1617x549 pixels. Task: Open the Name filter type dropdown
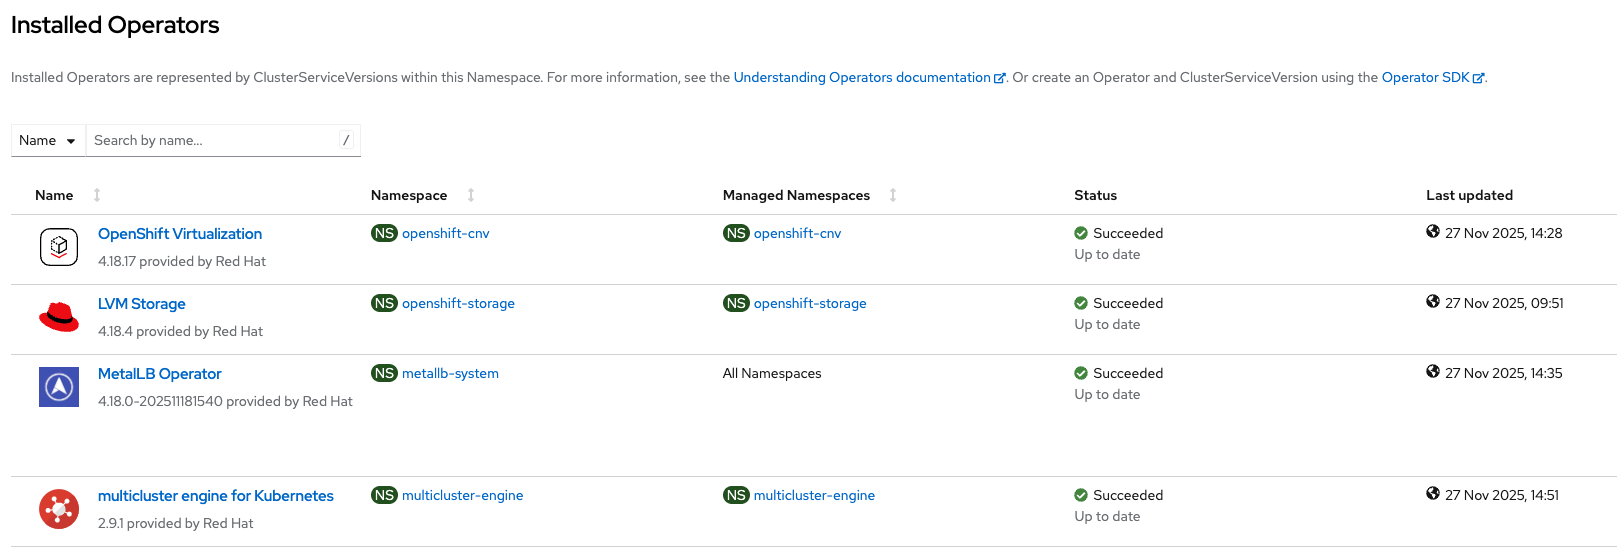(48, 141)
